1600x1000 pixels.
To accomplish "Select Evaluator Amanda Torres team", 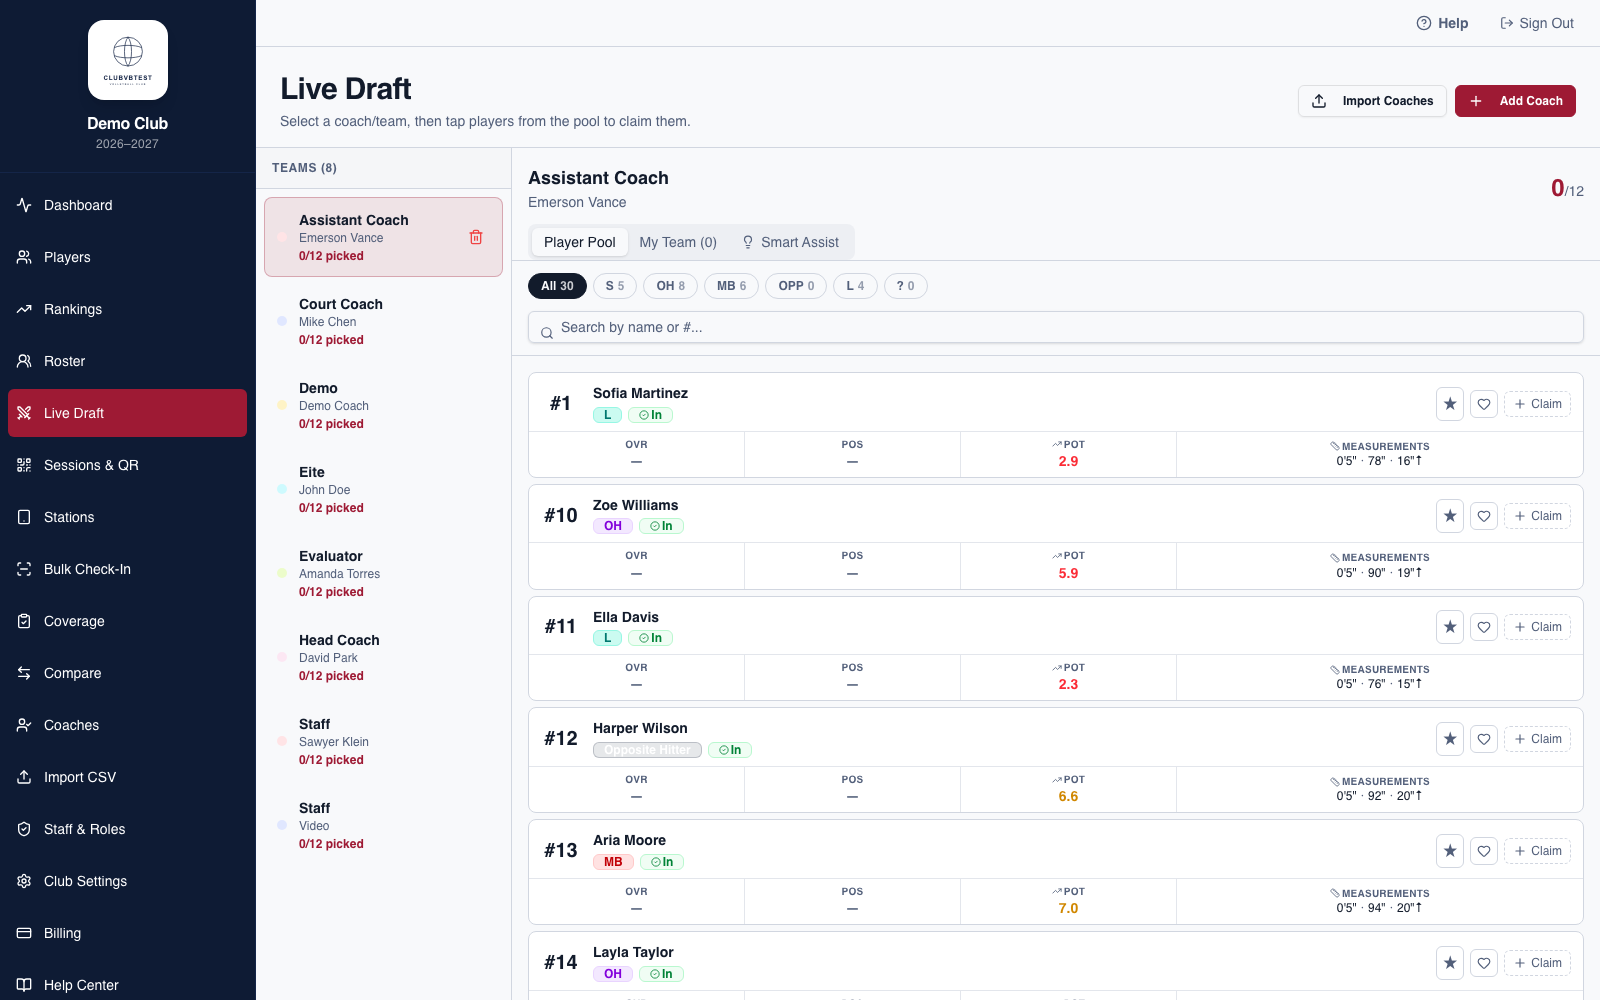I will point(383,573).
